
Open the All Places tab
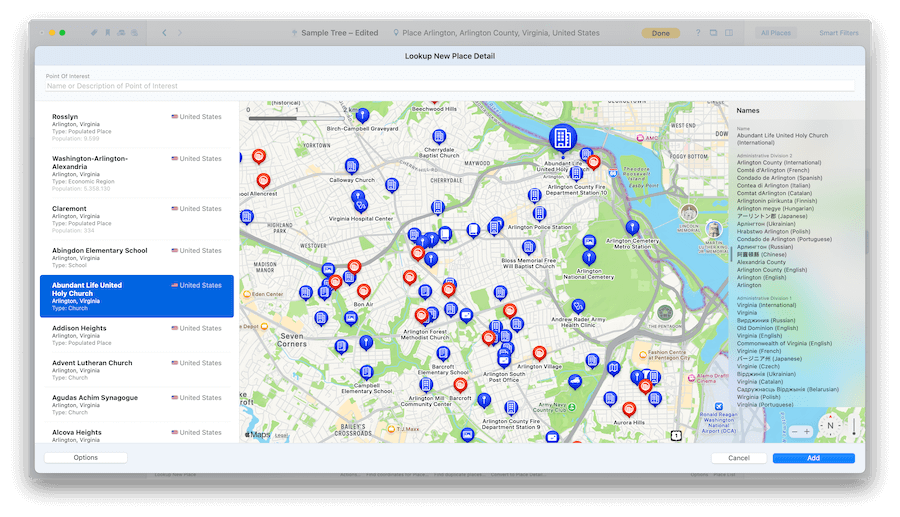tap(775, 33)
